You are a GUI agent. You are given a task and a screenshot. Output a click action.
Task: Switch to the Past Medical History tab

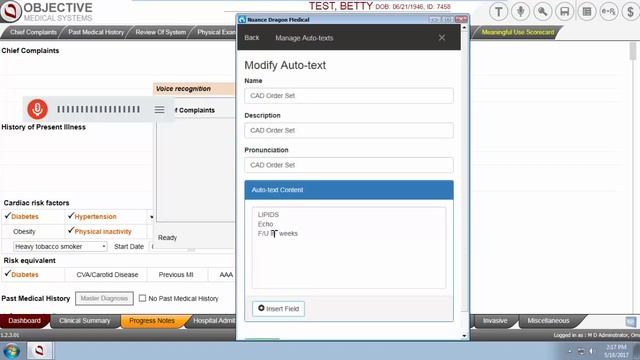coord(96,32)
